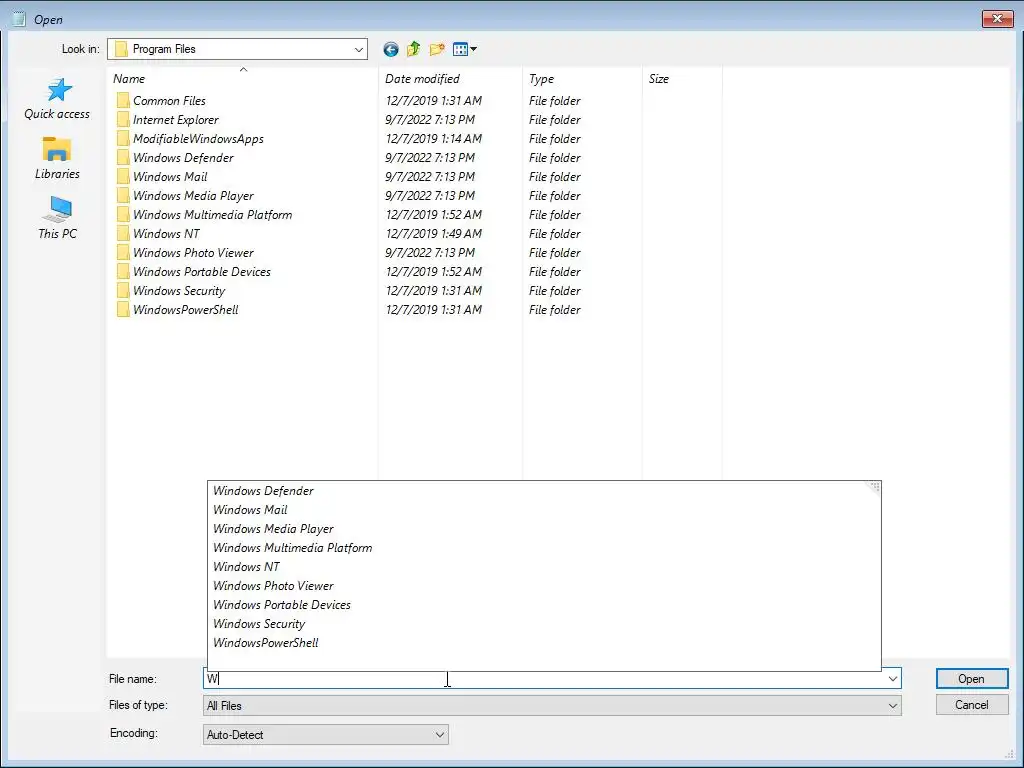Choose Windows Defender from autocomplete suggestions
The width and height of the screenshot is (1024, 768).
coord(544,491)
